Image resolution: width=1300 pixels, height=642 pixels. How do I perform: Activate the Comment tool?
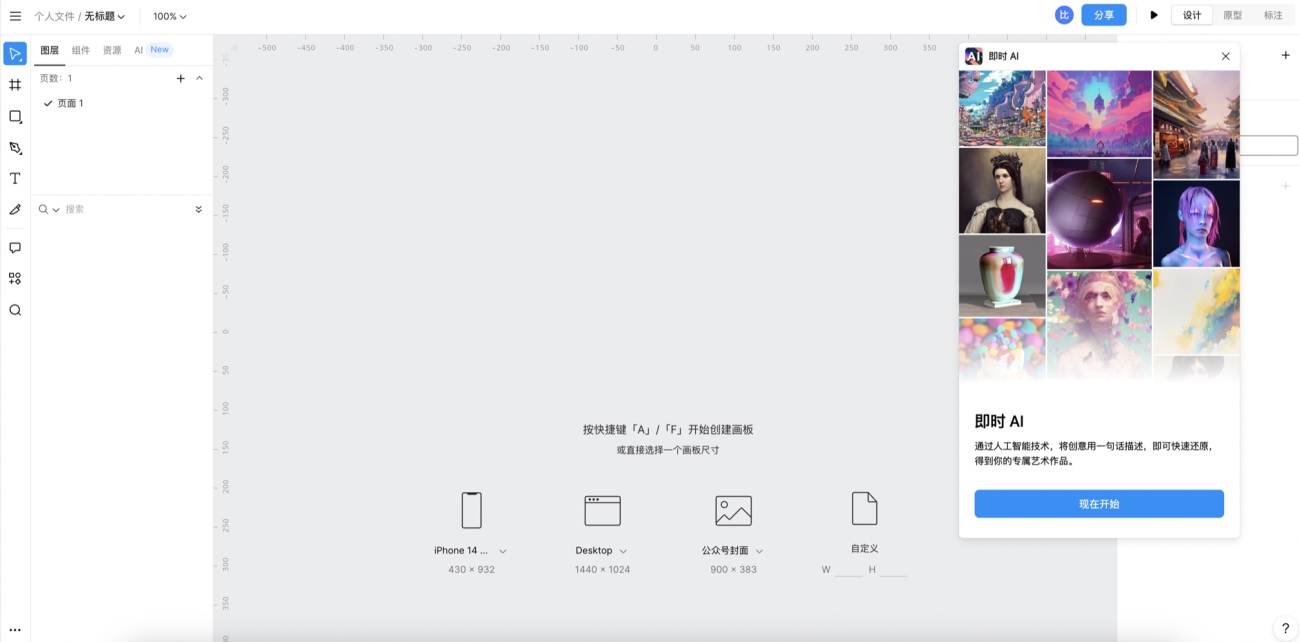click(15, 248)
